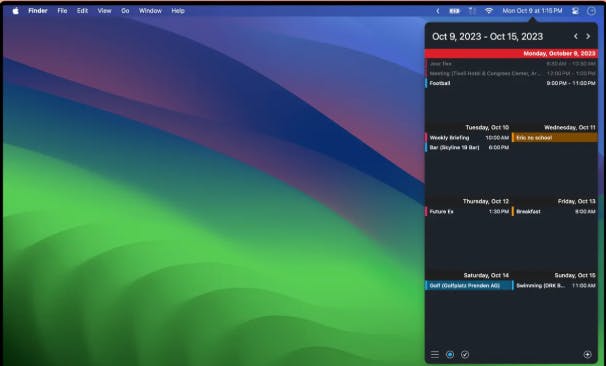Open the Go menu
This screenshot has width=606, height=366.
point(125,11)
